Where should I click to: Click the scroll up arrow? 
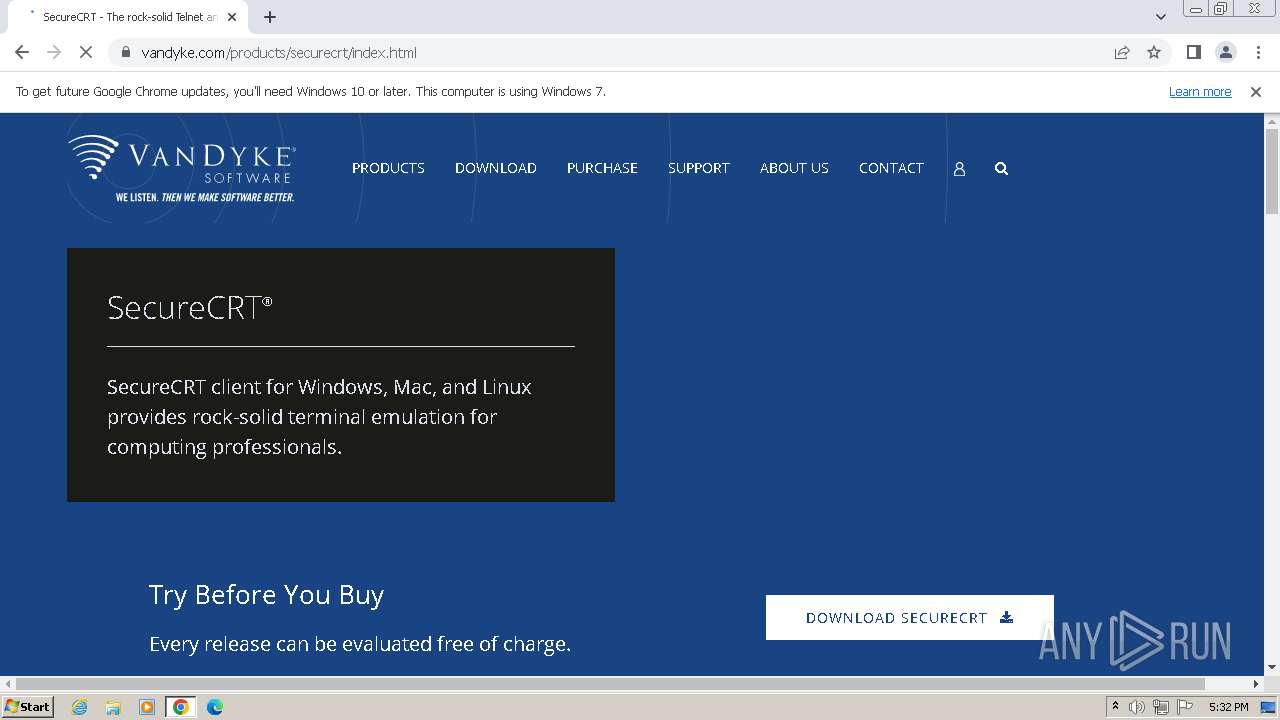click(1272, 121)
